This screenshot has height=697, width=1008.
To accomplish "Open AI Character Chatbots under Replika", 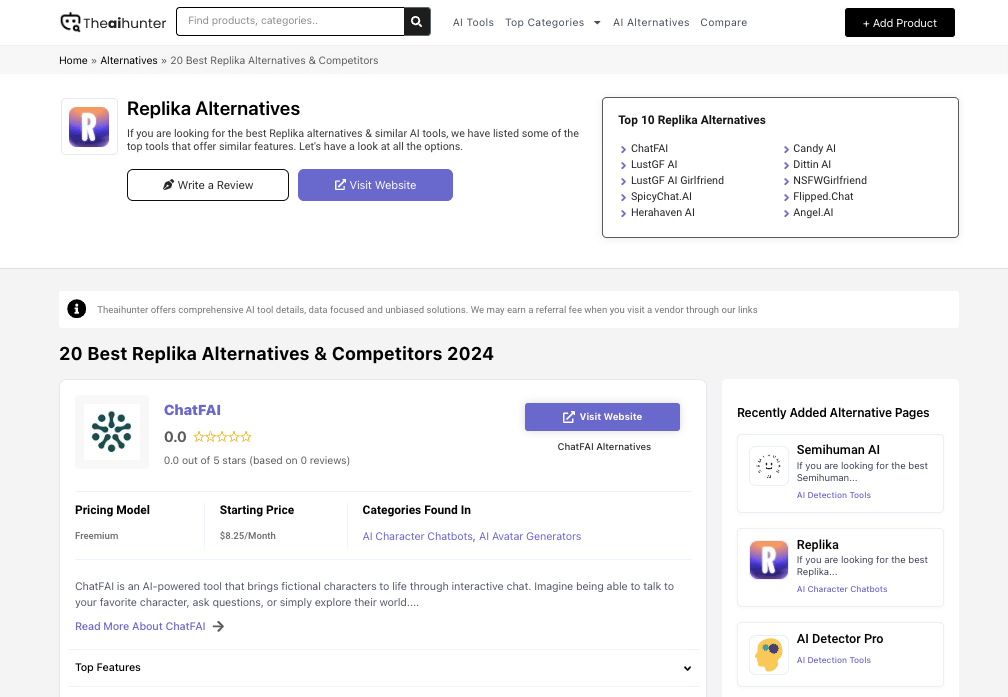I will pyautogui.click(x=842, y=589).
